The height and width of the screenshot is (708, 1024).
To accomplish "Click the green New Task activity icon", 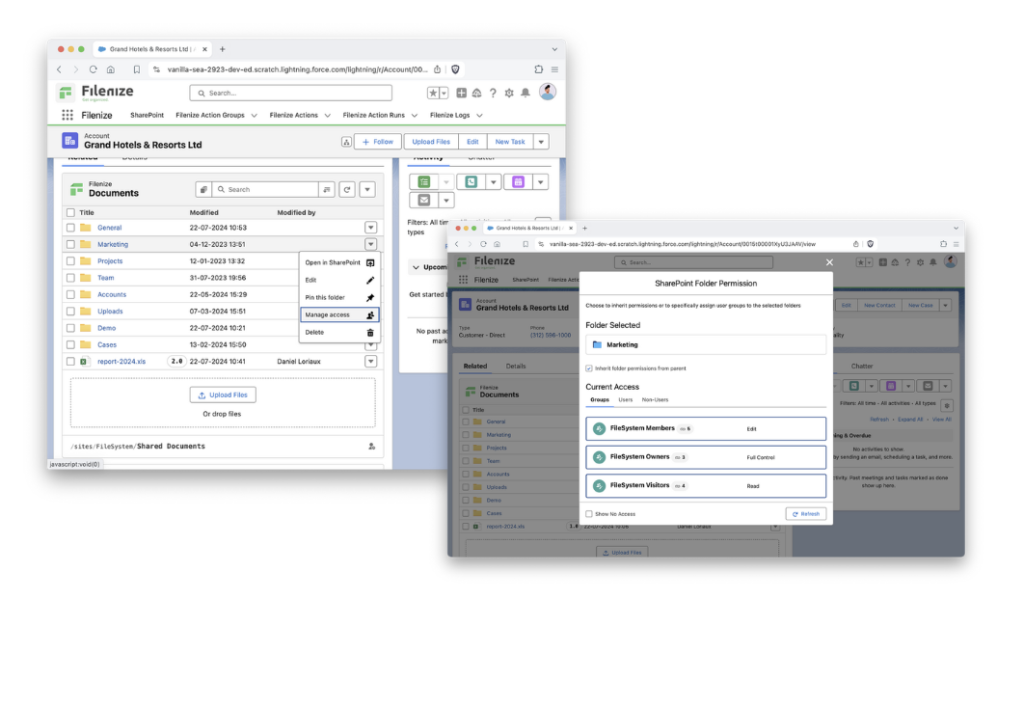I will coord(424,182).
